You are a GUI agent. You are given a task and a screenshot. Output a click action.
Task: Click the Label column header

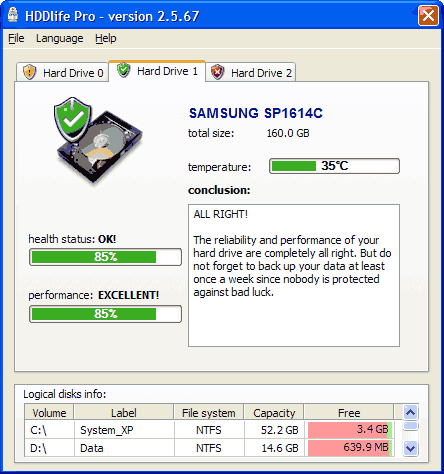point(124,413)
